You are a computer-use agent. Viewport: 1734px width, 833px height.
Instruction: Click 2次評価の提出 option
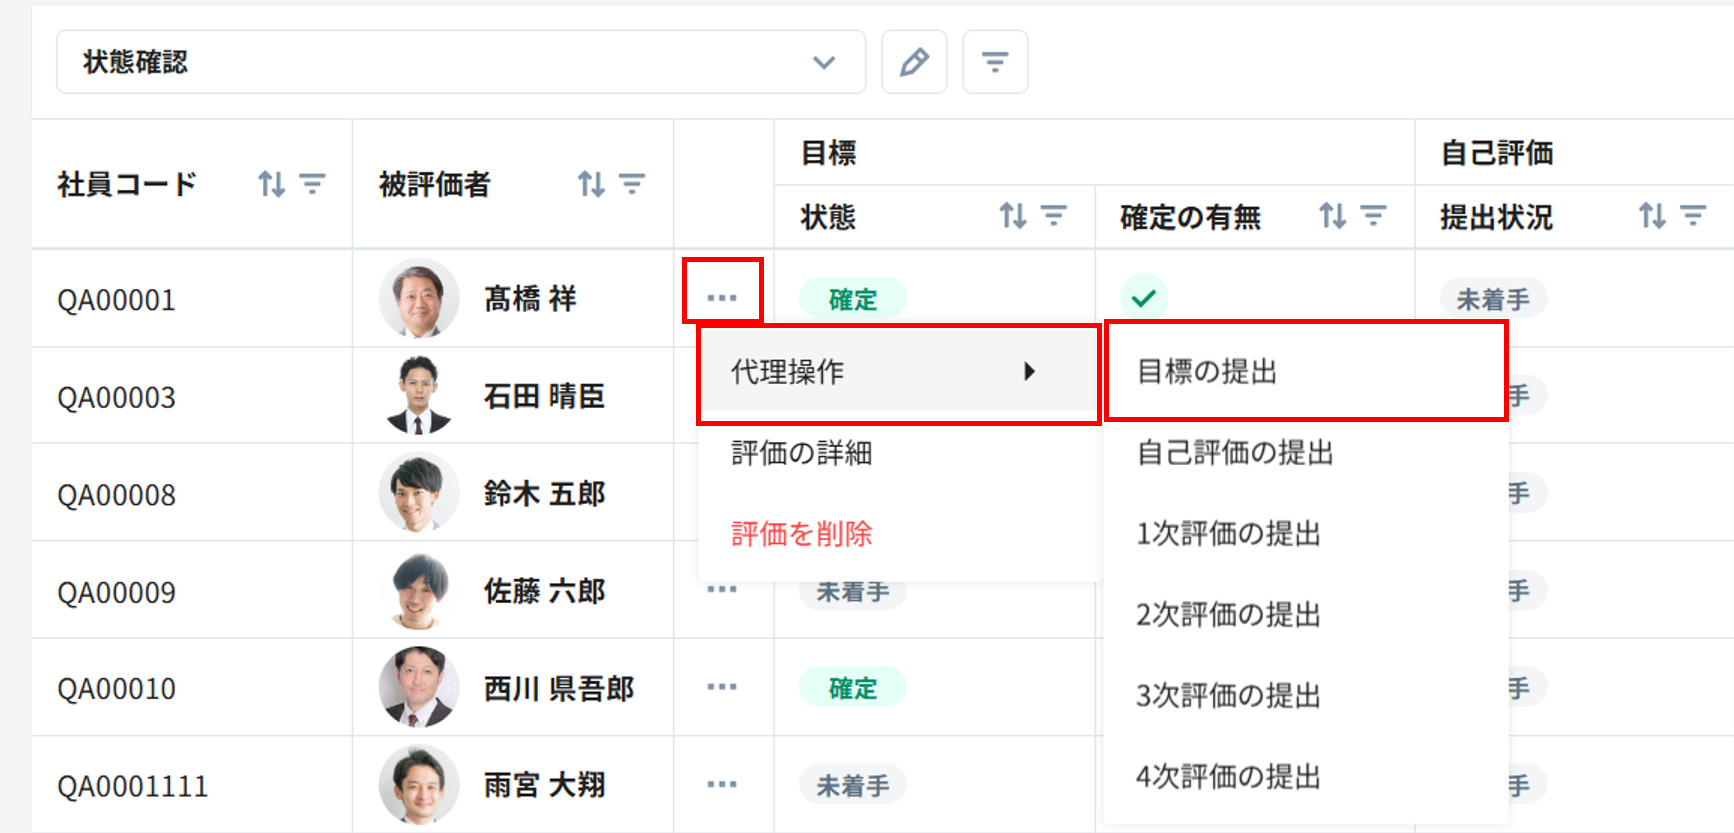point(1228,614)
